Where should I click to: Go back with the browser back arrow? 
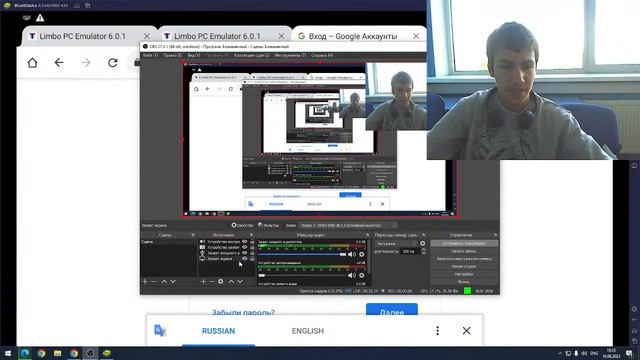[59, 63]
